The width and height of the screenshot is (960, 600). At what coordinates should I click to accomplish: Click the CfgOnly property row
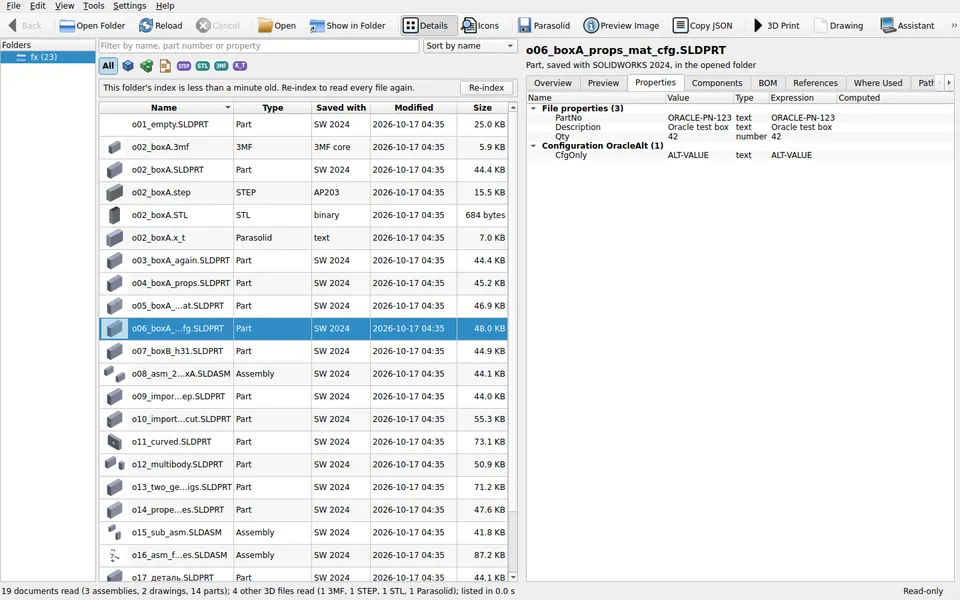740,155
